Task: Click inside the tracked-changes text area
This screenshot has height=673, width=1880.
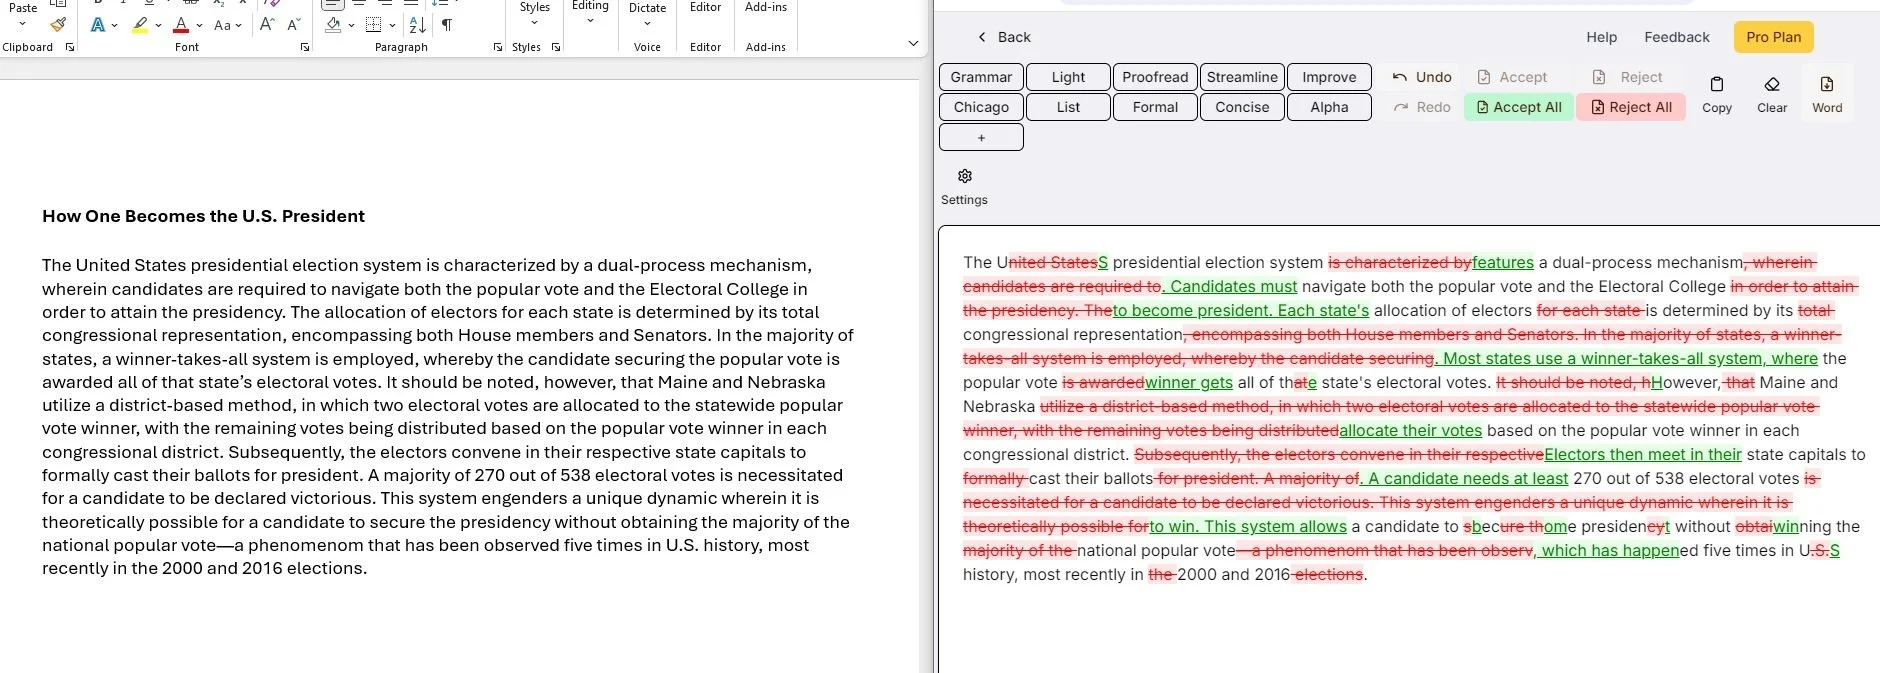Action: (x=1409, y=449)
